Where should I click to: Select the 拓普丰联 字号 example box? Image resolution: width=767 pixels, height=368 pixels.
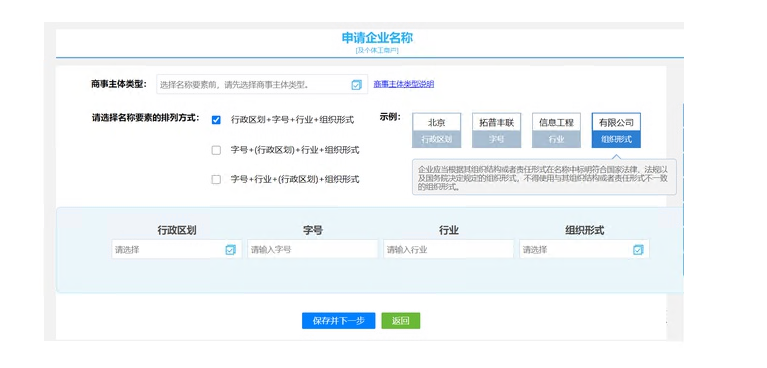[x=496, y=131]
